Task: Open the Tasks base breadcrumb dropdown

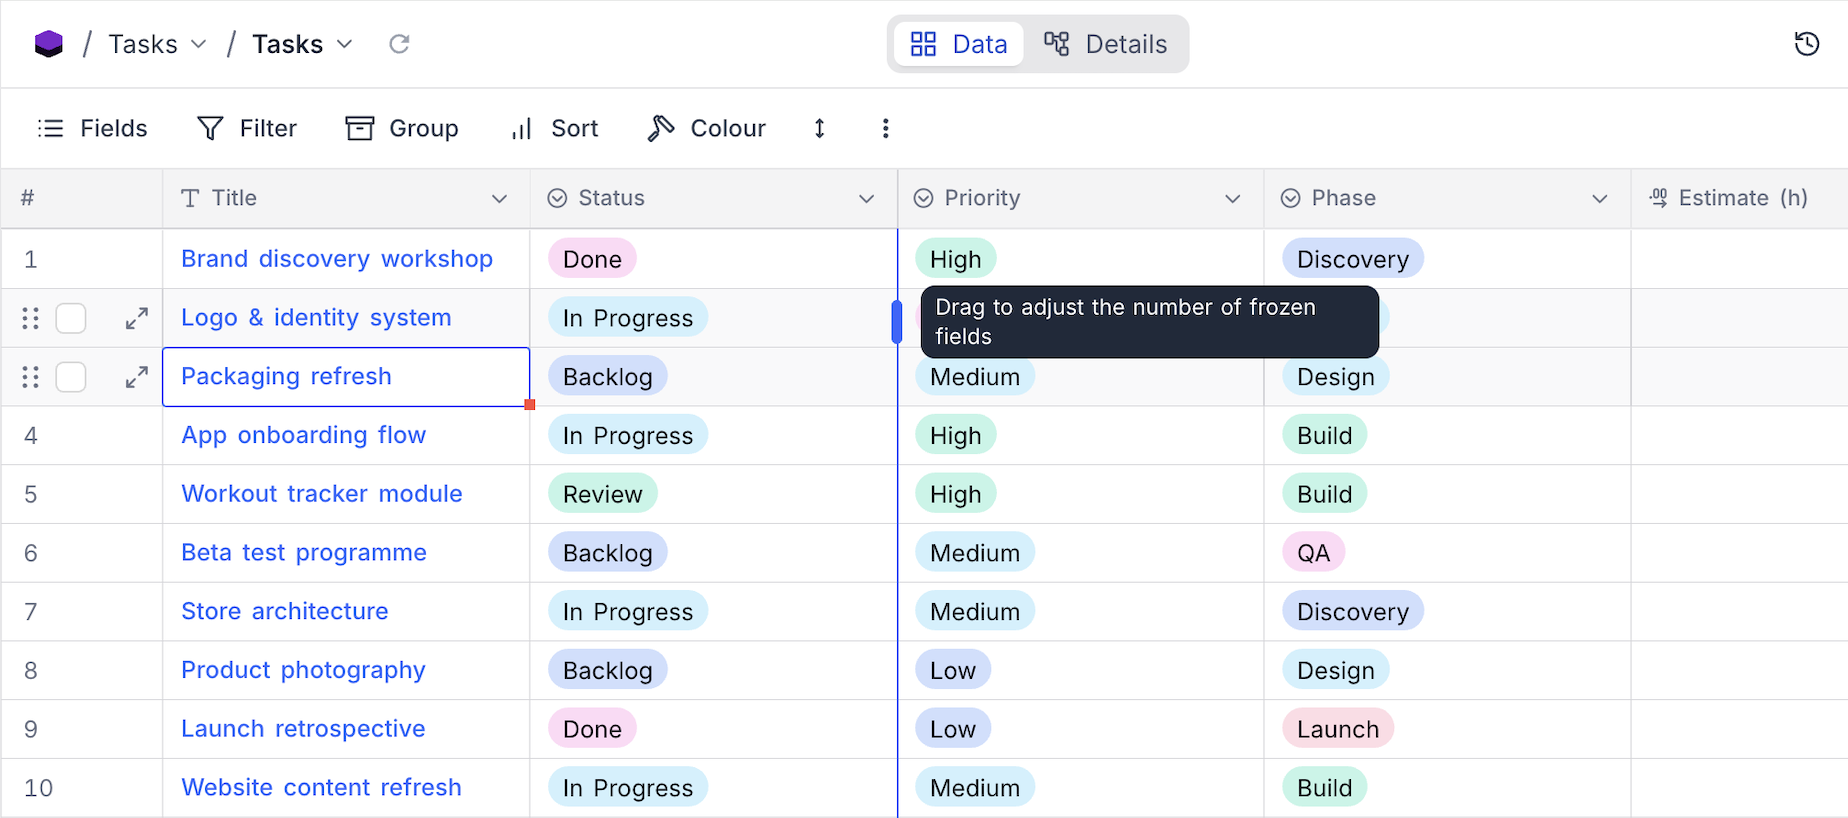Action: coord(157,44)
